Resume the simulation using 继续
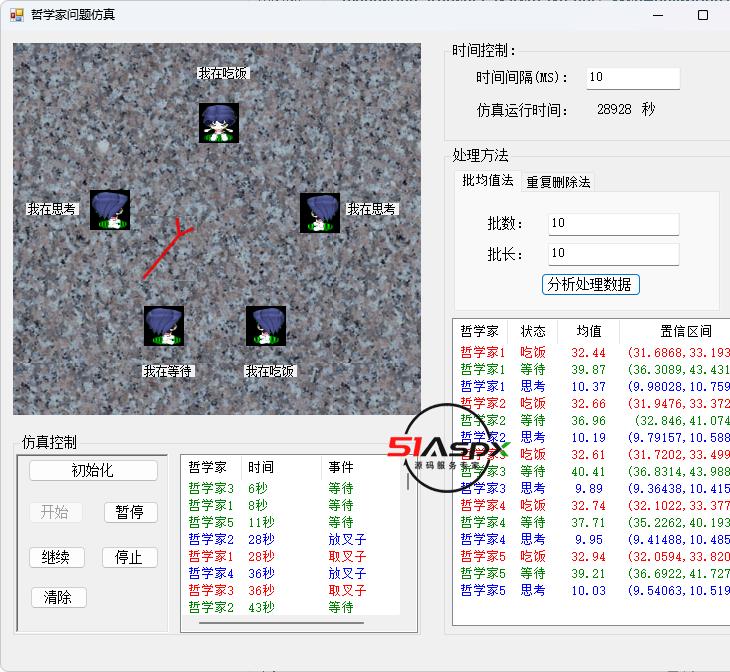This screenshot has width=730, height=672. (x=56, y=557)
